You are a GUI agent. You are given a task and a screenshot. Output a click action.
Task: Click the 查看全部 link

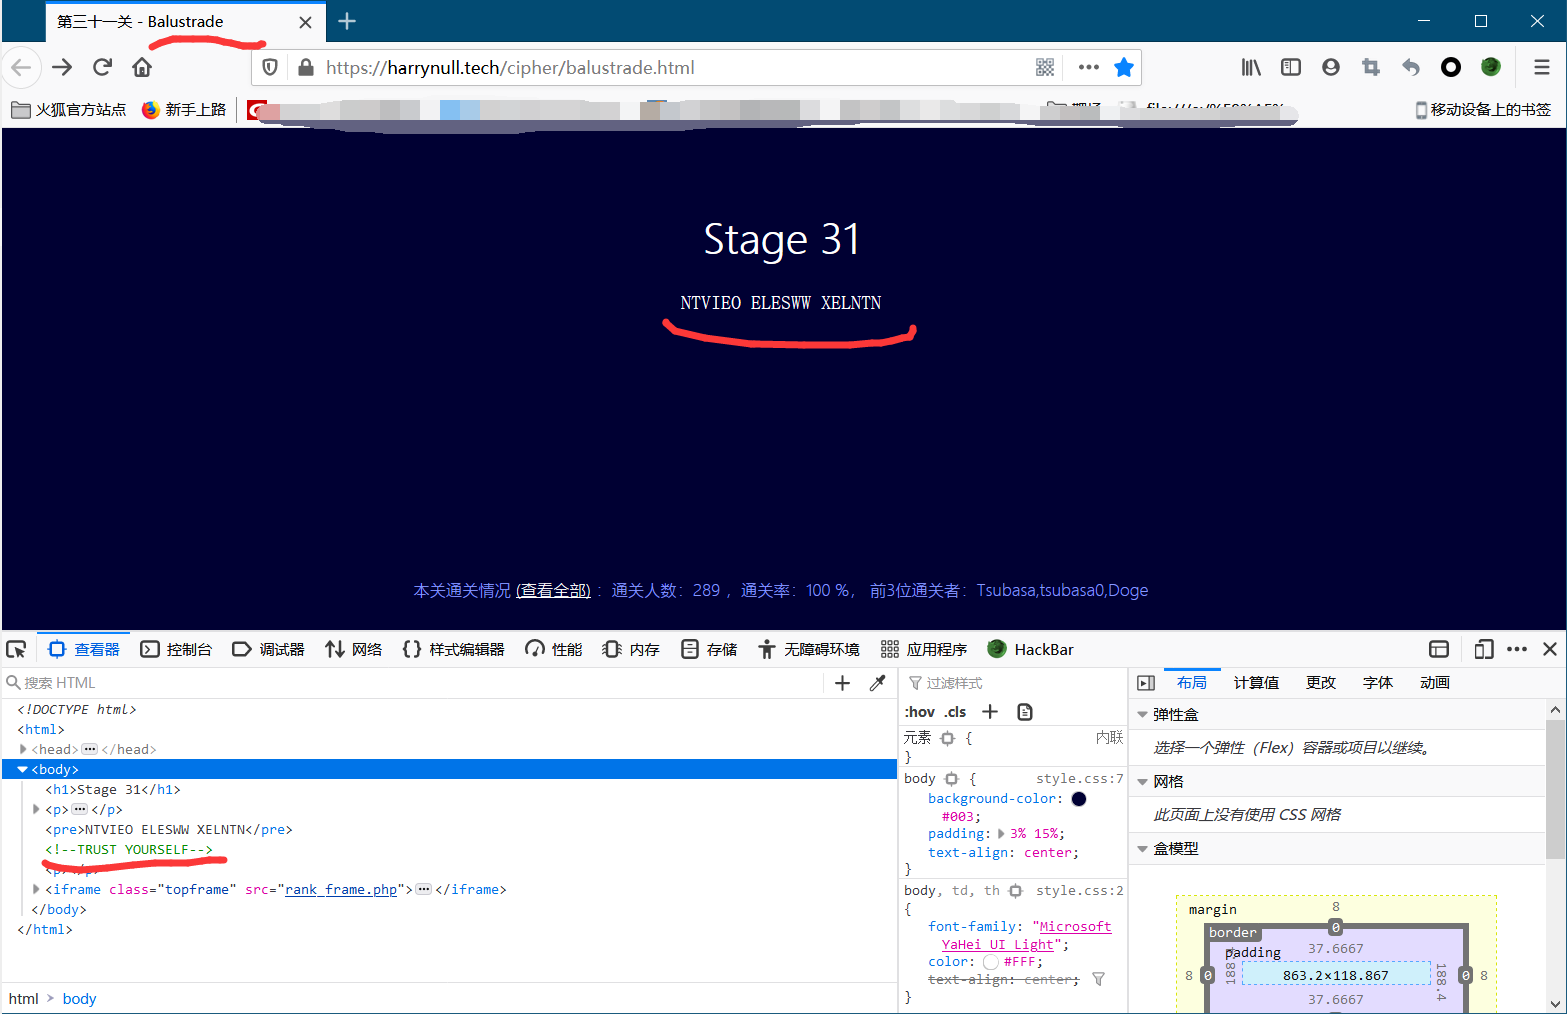553,590
